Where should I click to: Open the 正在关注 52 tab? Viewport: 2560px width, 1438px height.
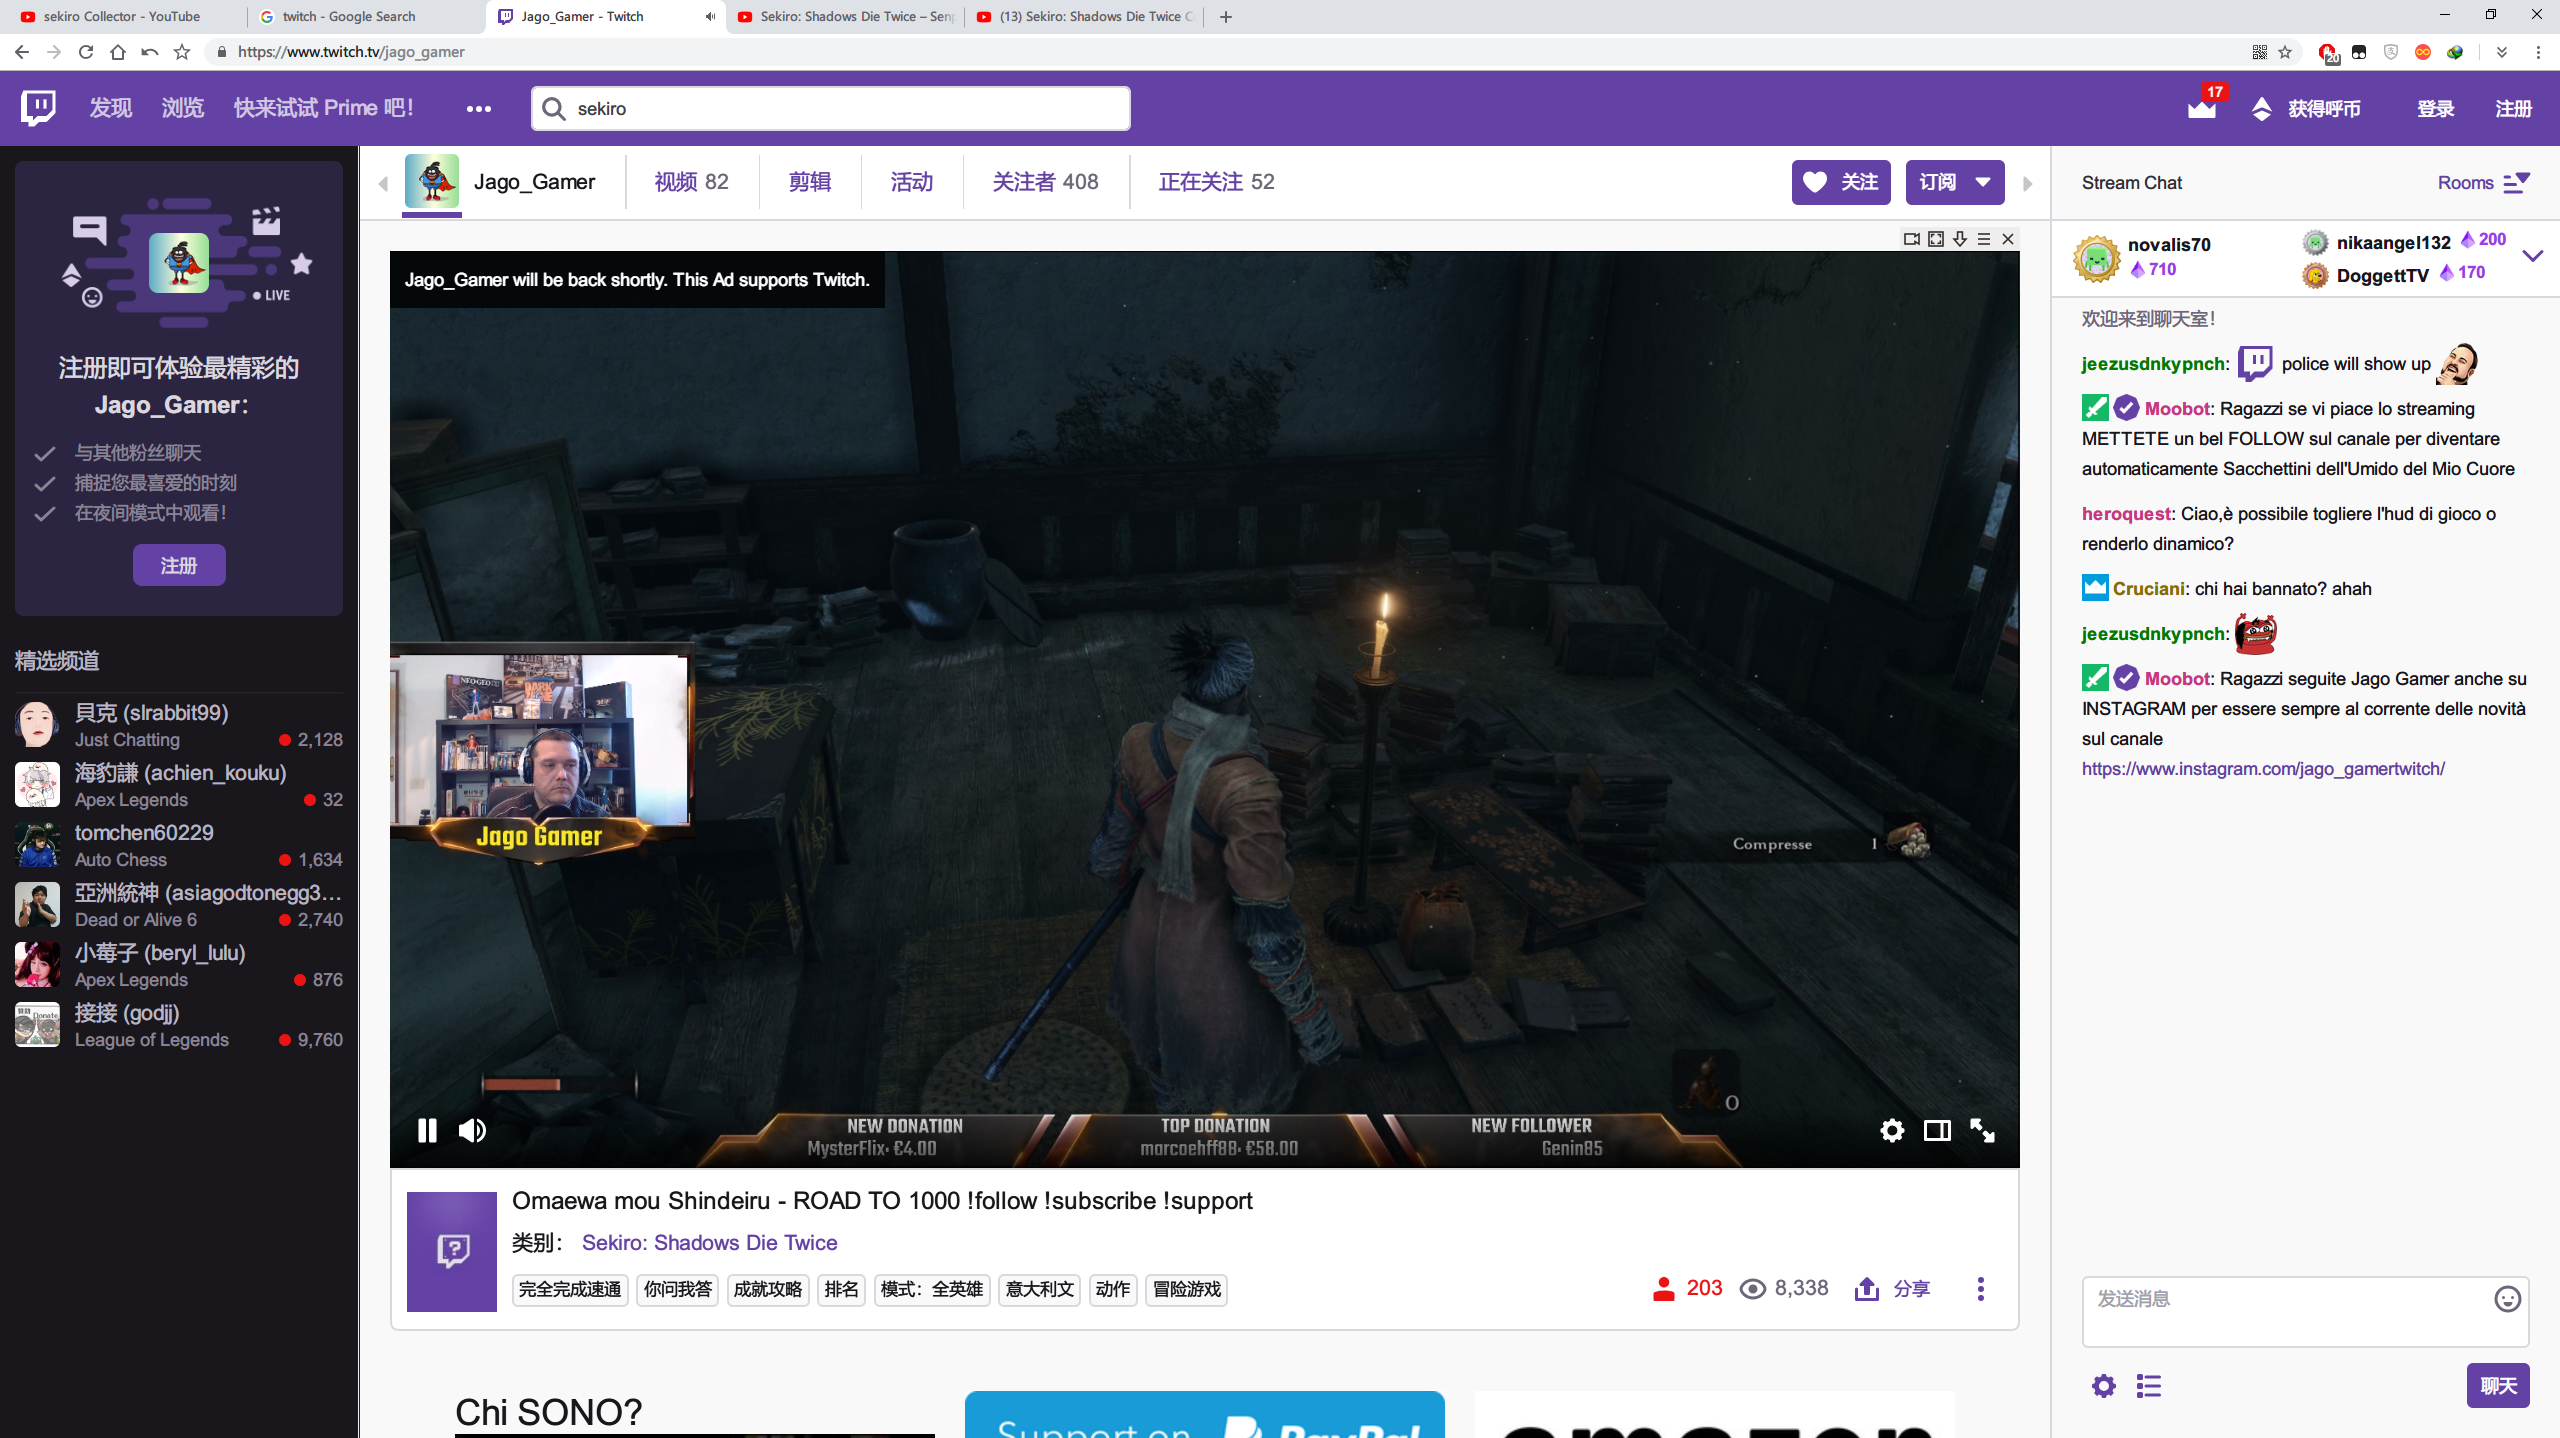pos(1216,182)
